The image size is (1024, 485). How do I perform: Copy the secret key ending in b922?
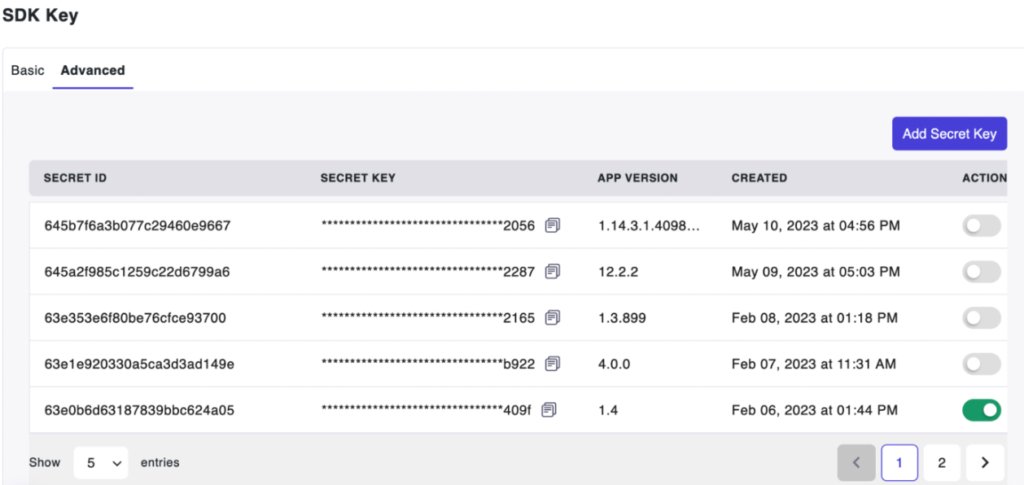553,364
